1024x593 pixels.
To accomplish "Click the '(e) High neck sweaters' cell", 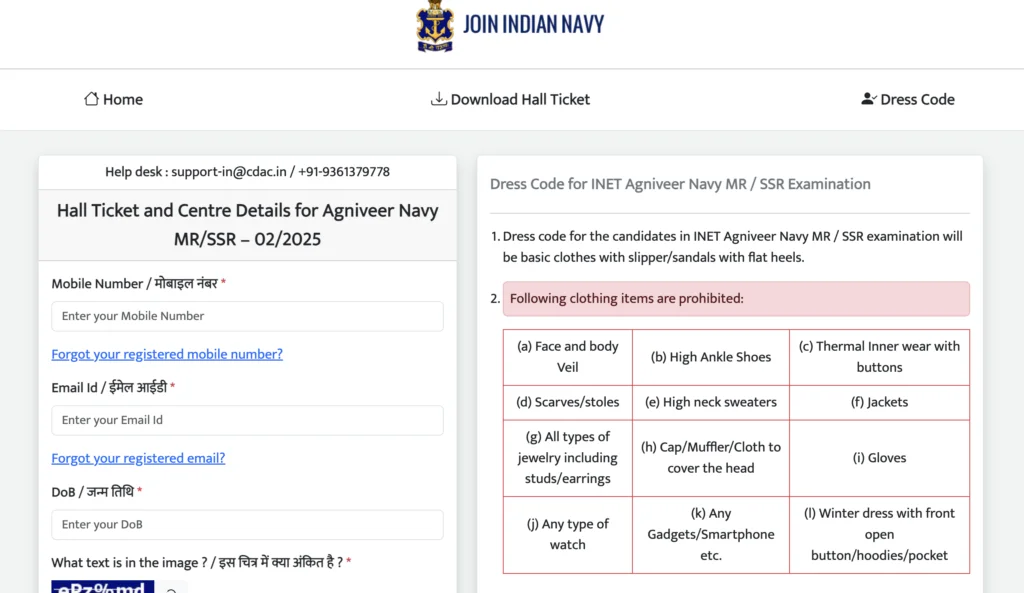I will pos(711,402).
